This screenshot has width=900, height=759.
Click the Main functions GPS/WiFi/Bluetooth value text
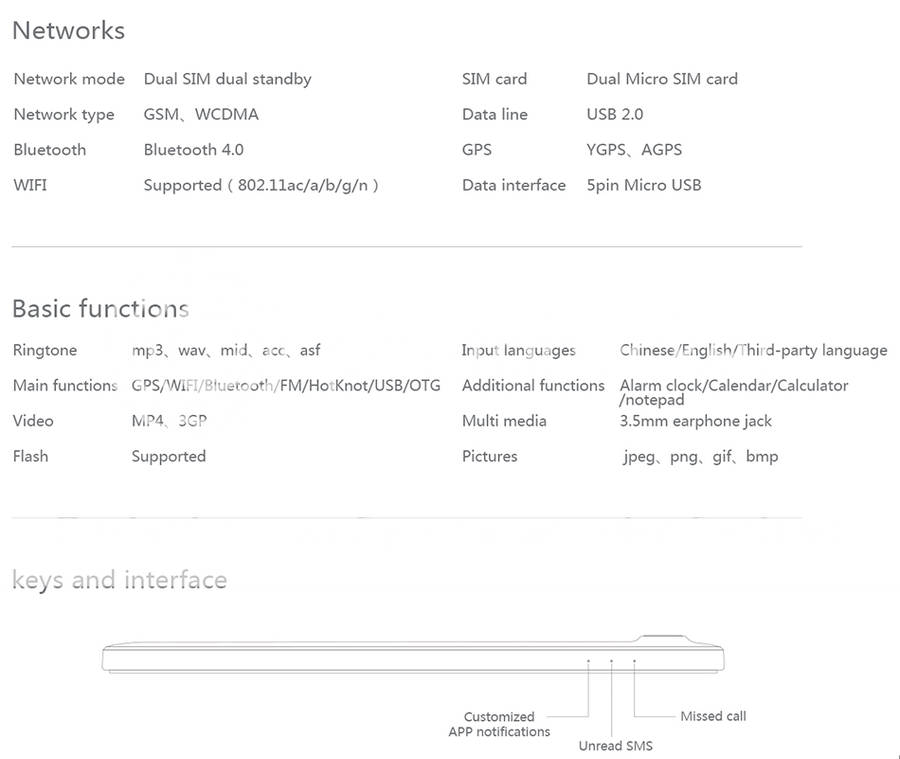point(286,386)
